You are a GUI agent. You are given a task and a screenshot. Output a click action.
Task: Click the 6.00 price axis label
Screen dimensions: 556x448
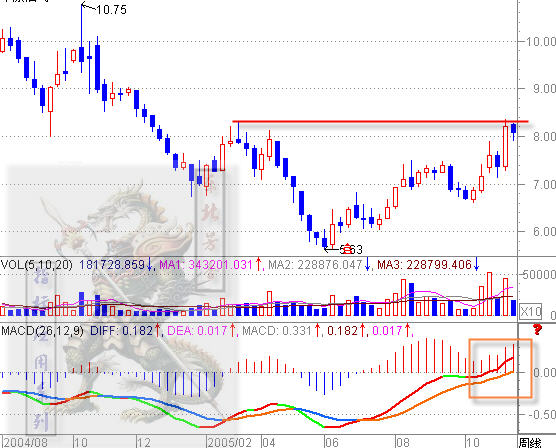[x=545, y=232]
